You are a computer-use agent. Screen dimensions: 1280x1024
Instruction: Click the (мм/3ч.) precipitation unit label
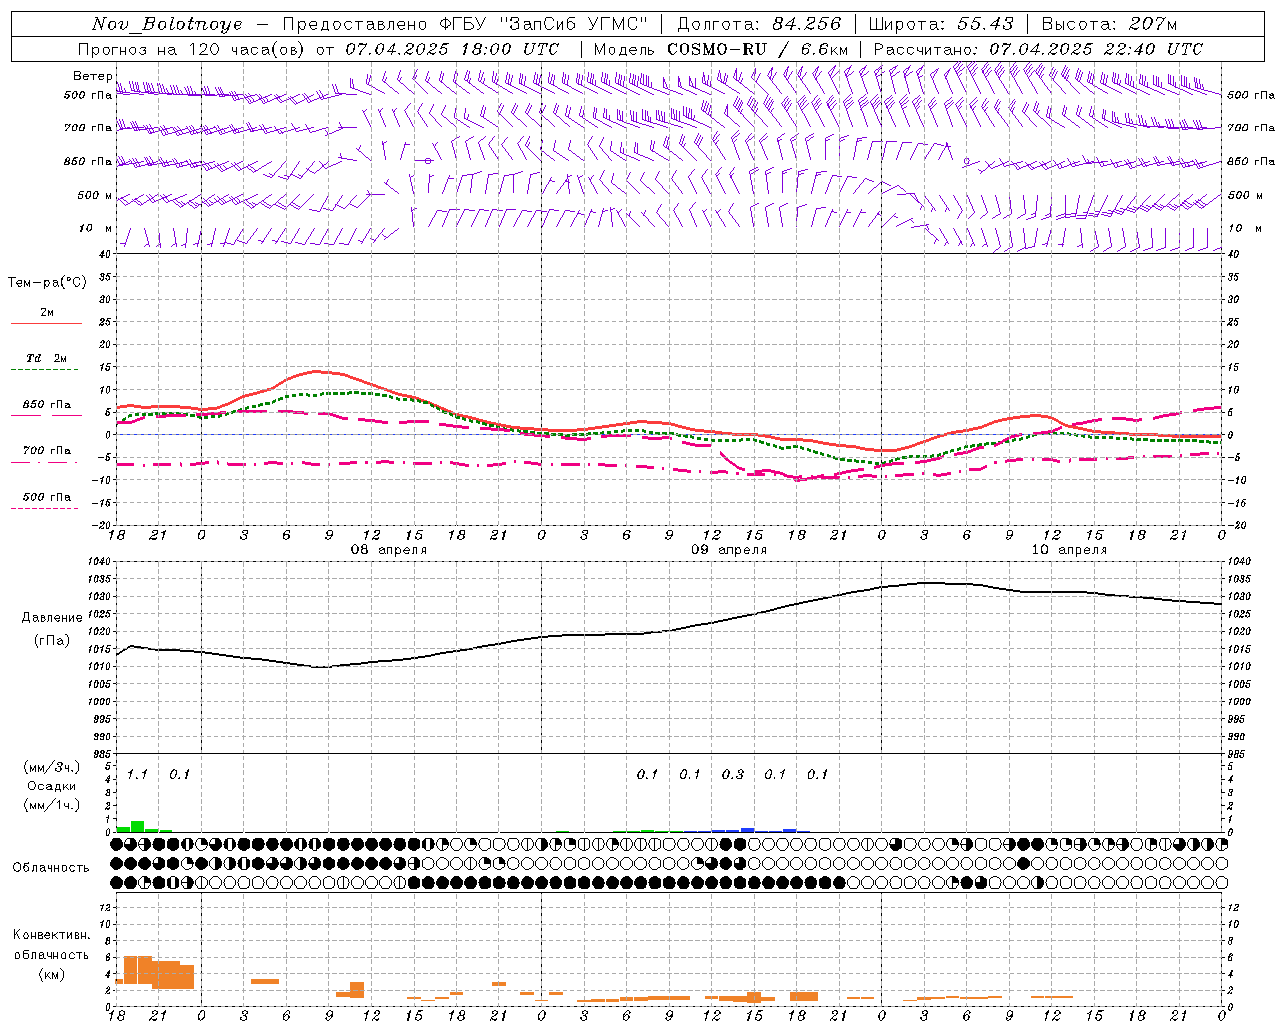52,767
